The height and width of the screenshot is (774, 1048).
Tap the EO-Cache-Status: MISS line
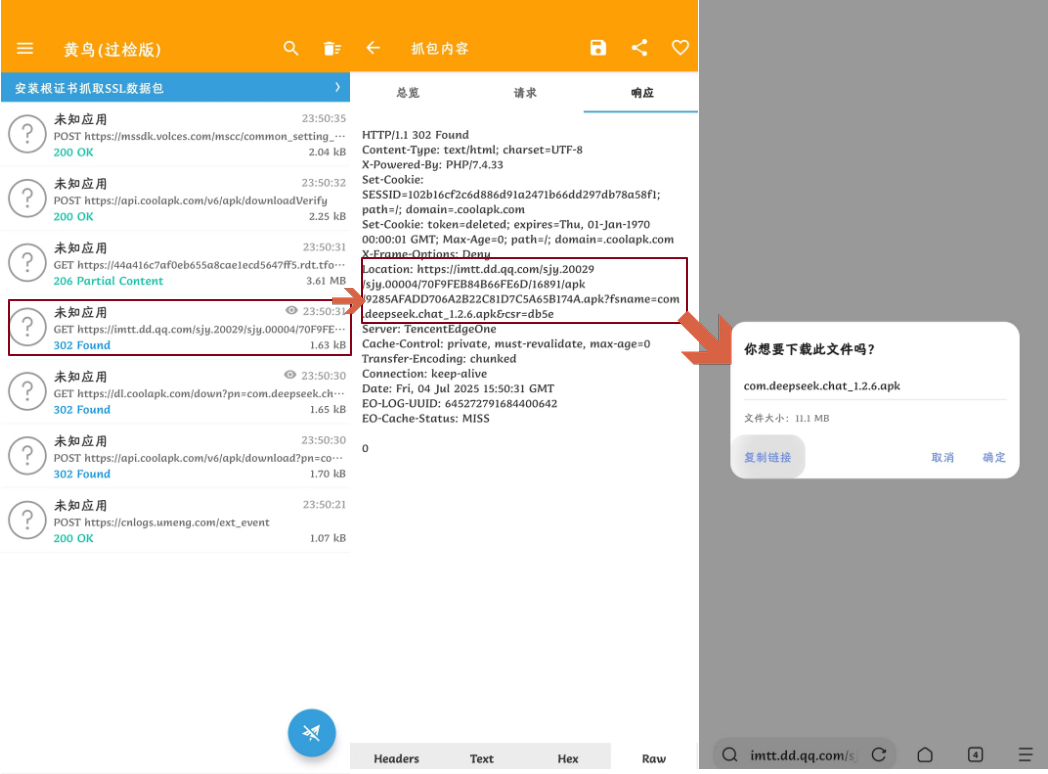[425, 418]
